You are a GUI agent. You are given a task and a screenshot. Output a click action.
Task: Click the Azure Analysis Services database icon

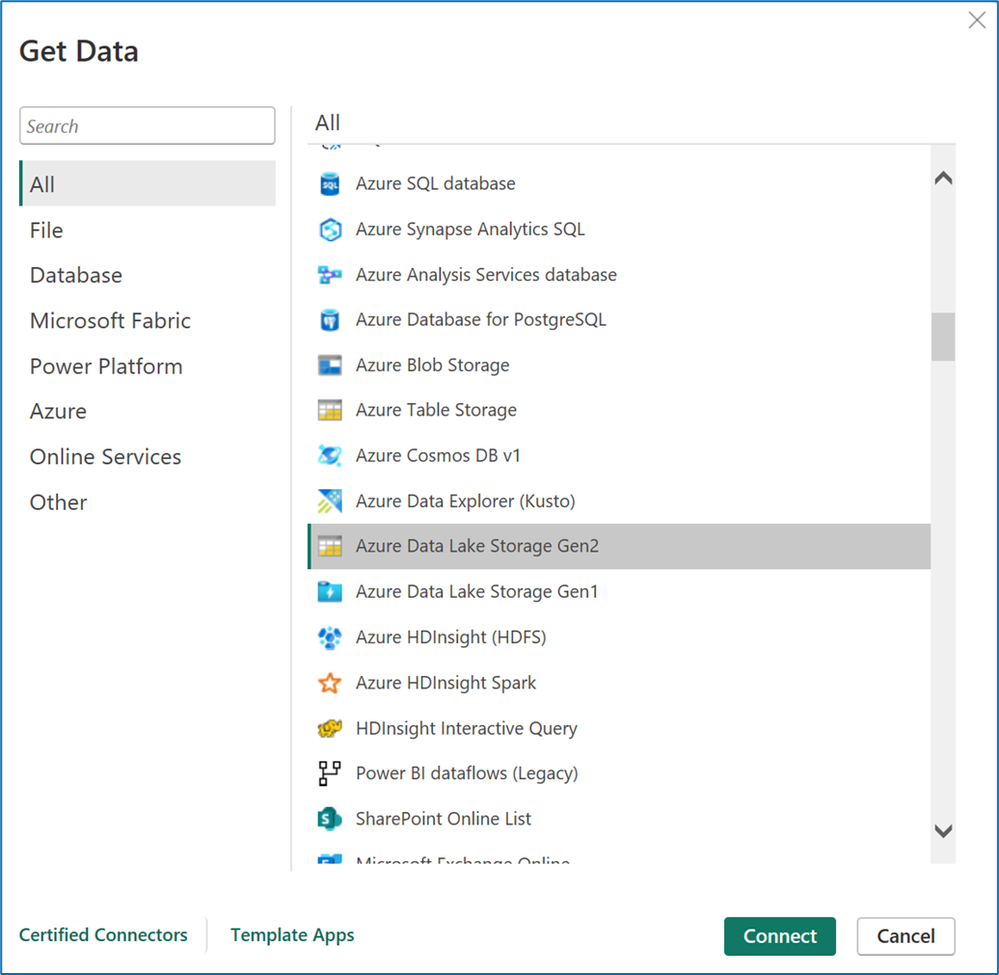[329, 275]
